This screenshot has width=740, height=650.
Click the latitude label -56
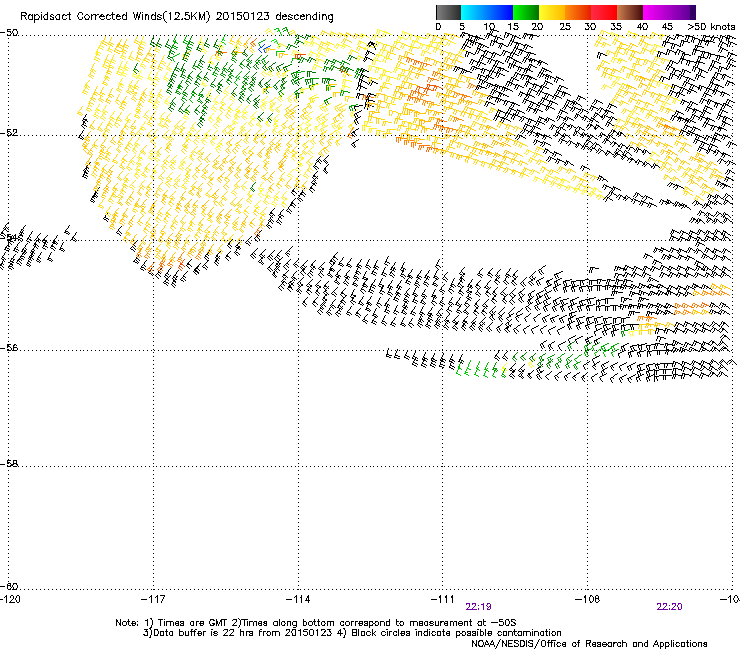coord(9,348)
